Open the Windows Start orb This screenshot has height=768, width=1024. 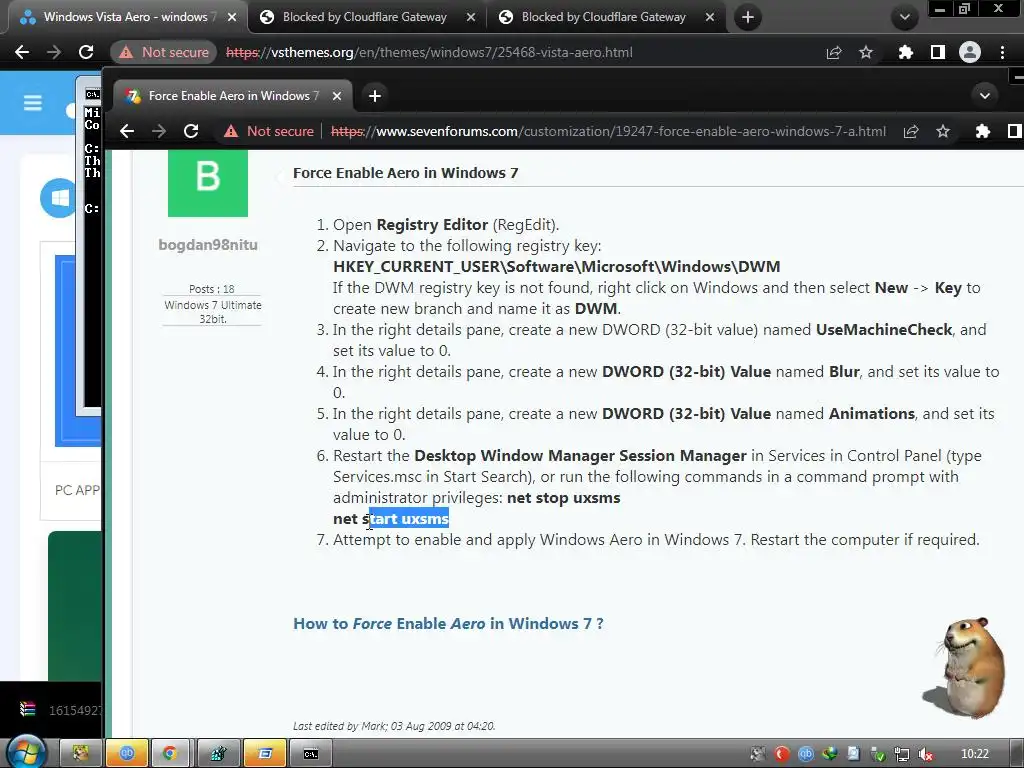(x=27, y=753)
